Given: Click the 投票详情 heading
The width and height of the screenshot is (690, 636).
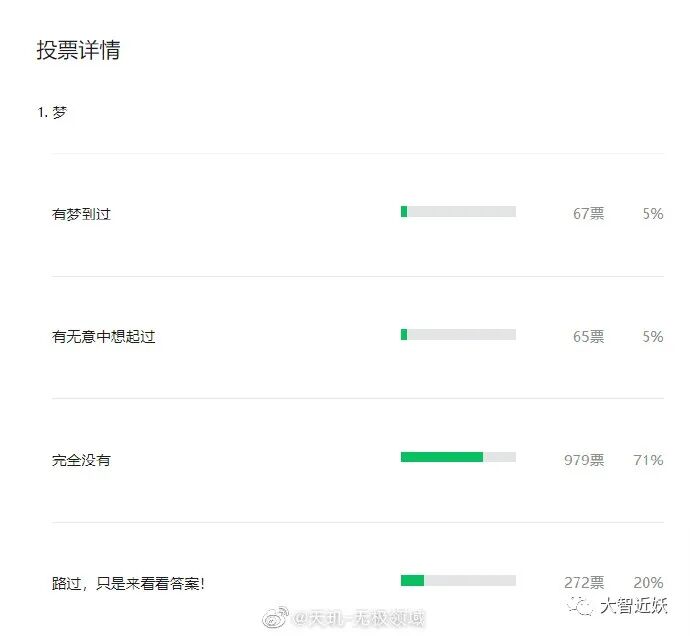Looking at the screenshot, I should click(x=78, y=50).
